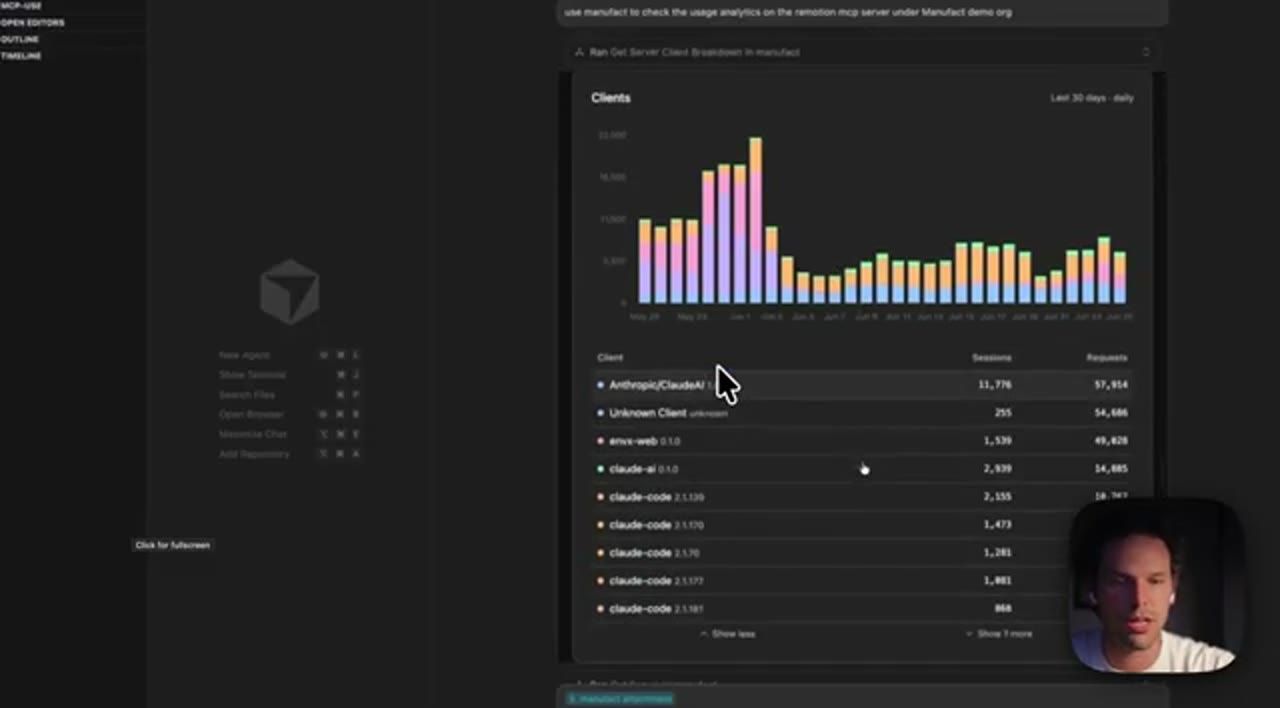Click the color dot for Unknown Client

(600, 413)
